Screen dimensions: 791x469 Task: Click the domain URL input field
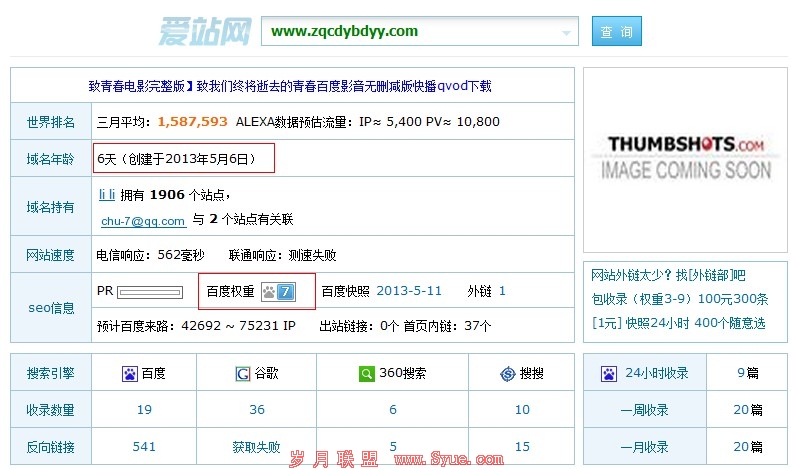[410, 32]
